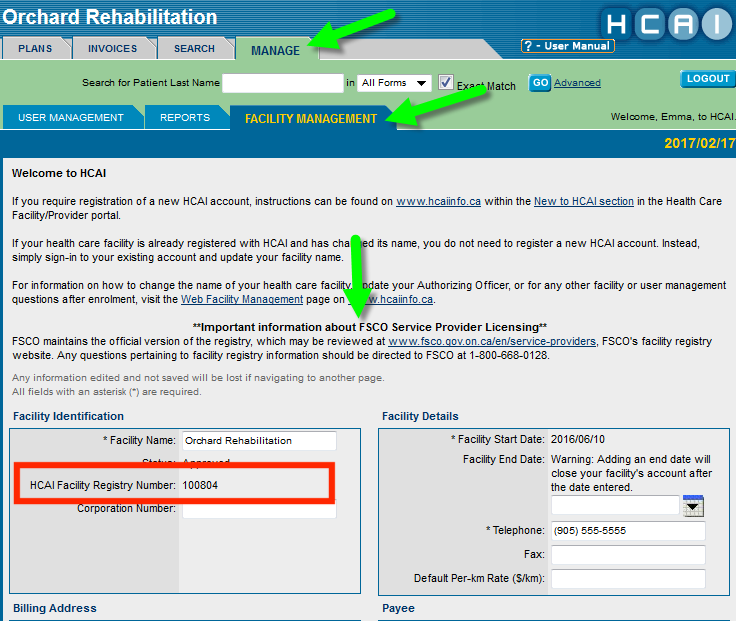Viewport: 736px width, 621px height.
Task: Select the User Management subtab
Action: coord(71,118)
